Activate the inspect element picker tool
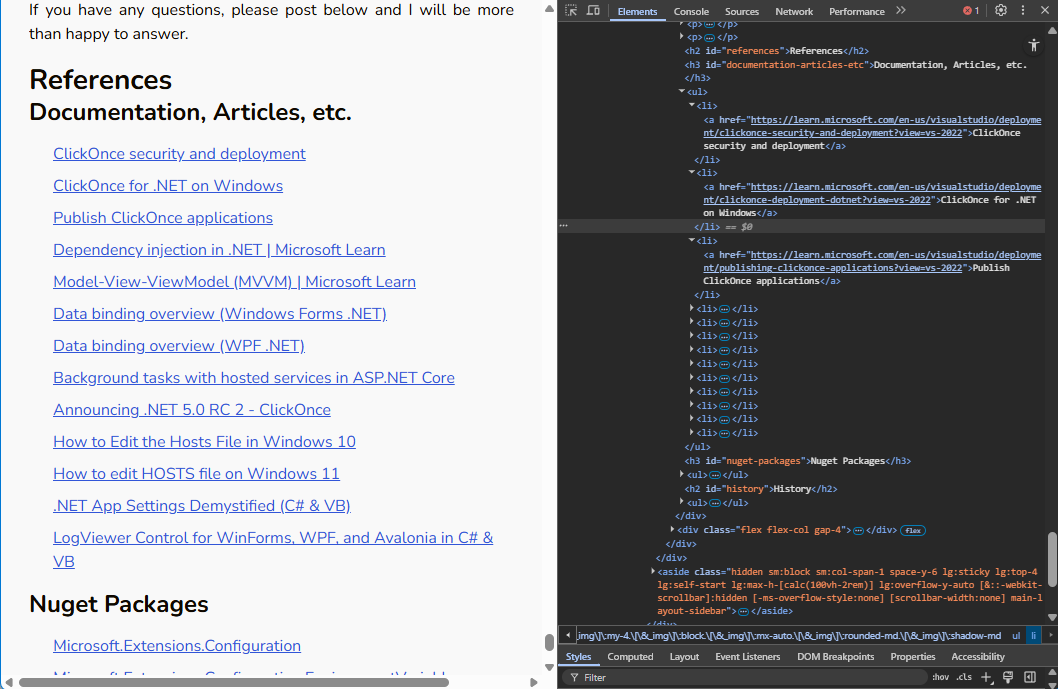1058x689 pixels. [x=571, y=11]
